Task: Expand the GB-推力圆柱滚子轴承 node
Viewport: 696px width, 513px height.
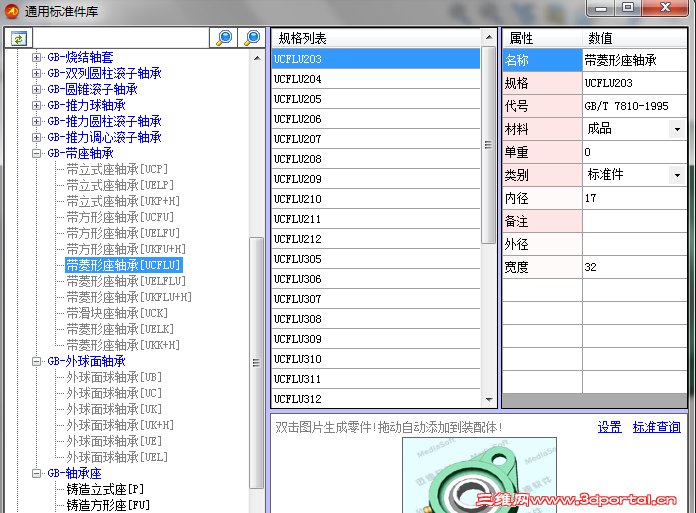Action: pos(36,121)
